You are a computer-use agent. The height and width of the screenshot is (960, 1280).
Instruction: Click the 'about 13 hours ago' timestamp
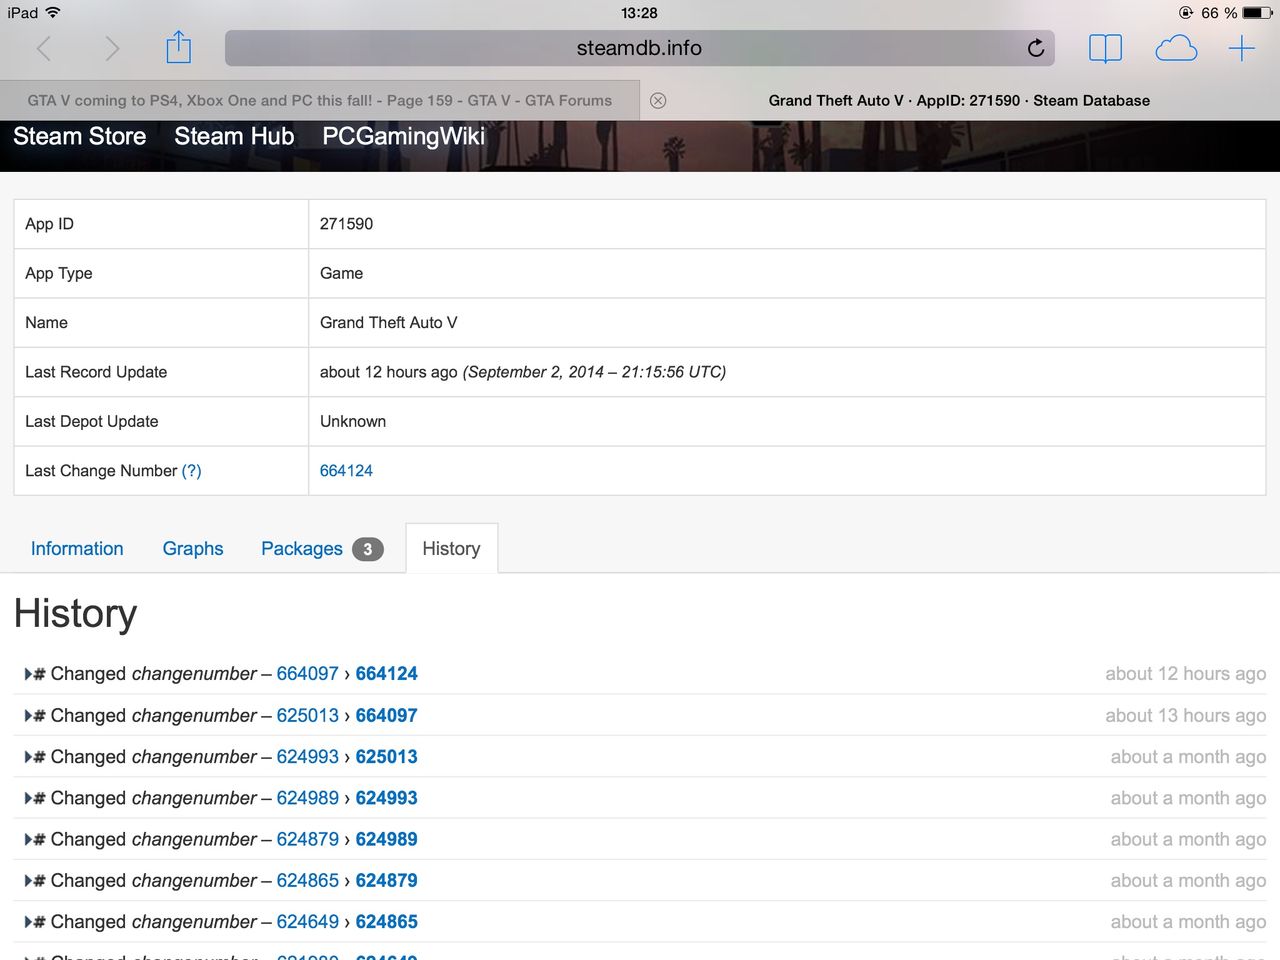(x=1185, y=716)
